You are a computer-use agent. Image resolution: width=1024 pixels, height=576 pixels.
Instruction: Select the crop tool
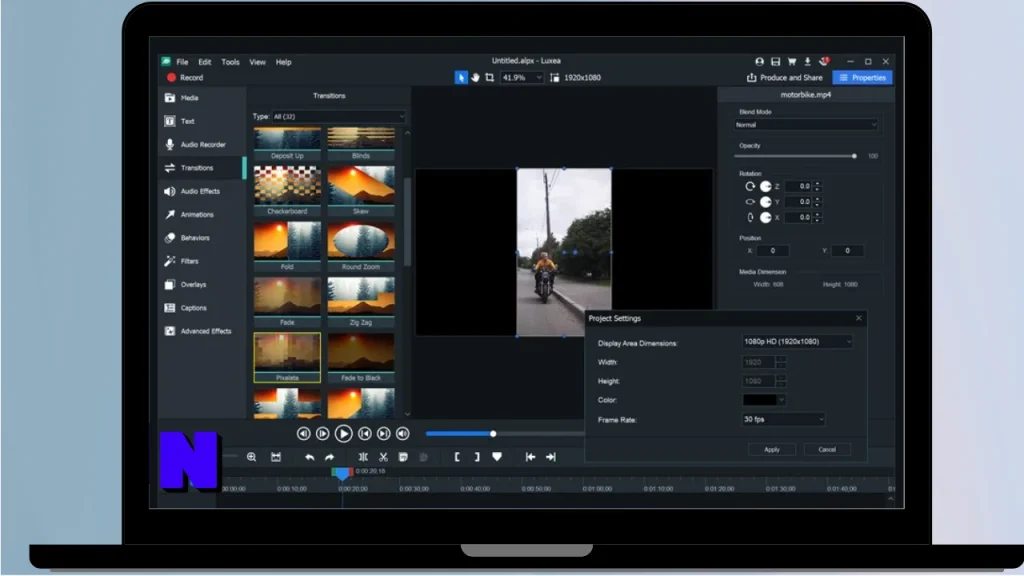coord(489,78)
